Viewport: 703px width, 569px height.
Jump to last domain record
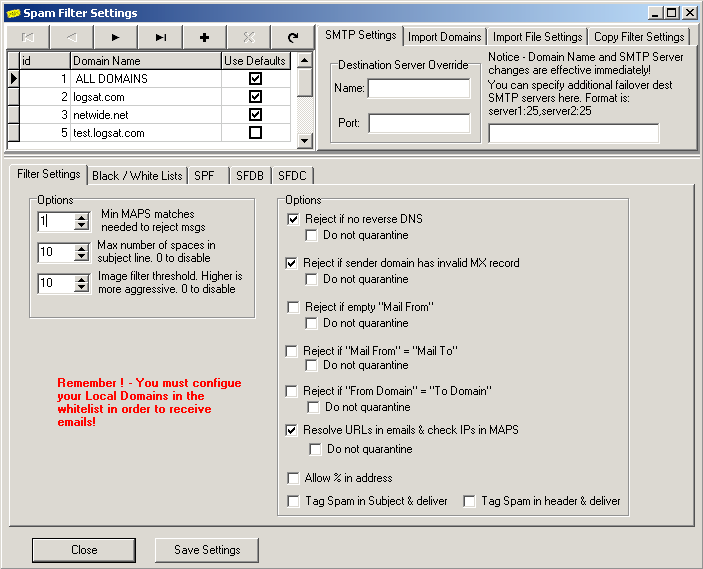point(160,37)
